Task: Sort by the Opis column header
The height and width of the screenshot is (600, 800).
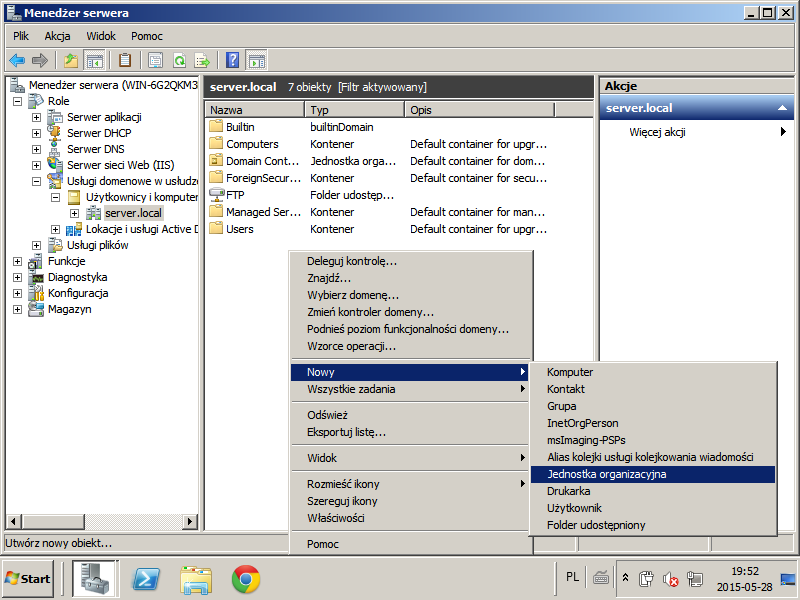Action: click(x=480, y=110)
